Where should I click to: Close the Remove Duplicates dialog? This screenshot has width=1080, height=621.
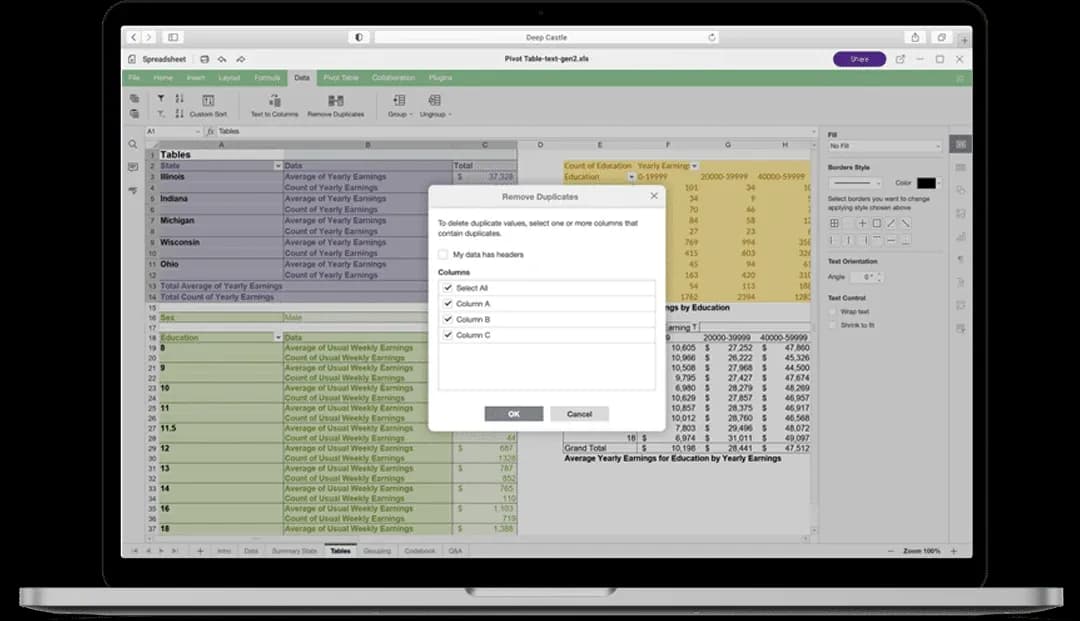tap(654, 196)
